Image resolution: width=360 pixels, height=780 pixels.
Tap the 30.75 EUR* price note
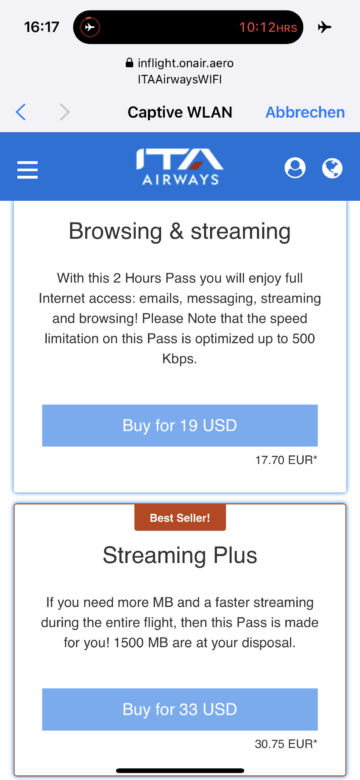coord(286,744)
